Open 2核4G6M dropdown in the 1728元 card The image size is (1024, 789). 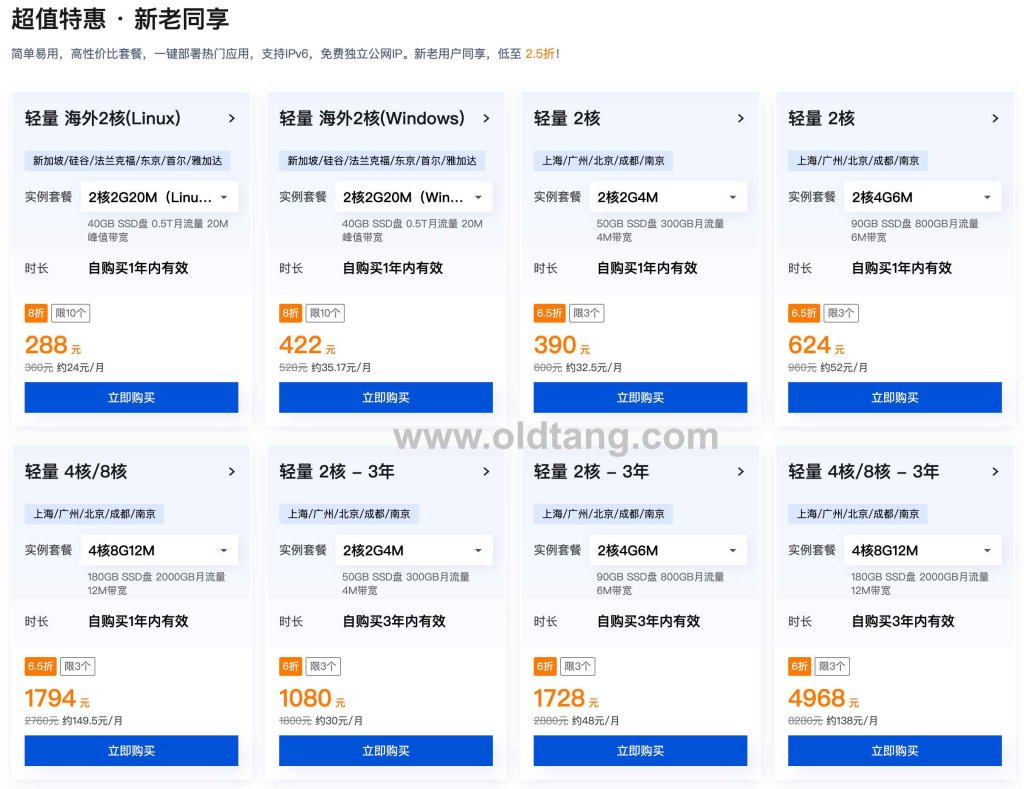click(x=667, y=550)
